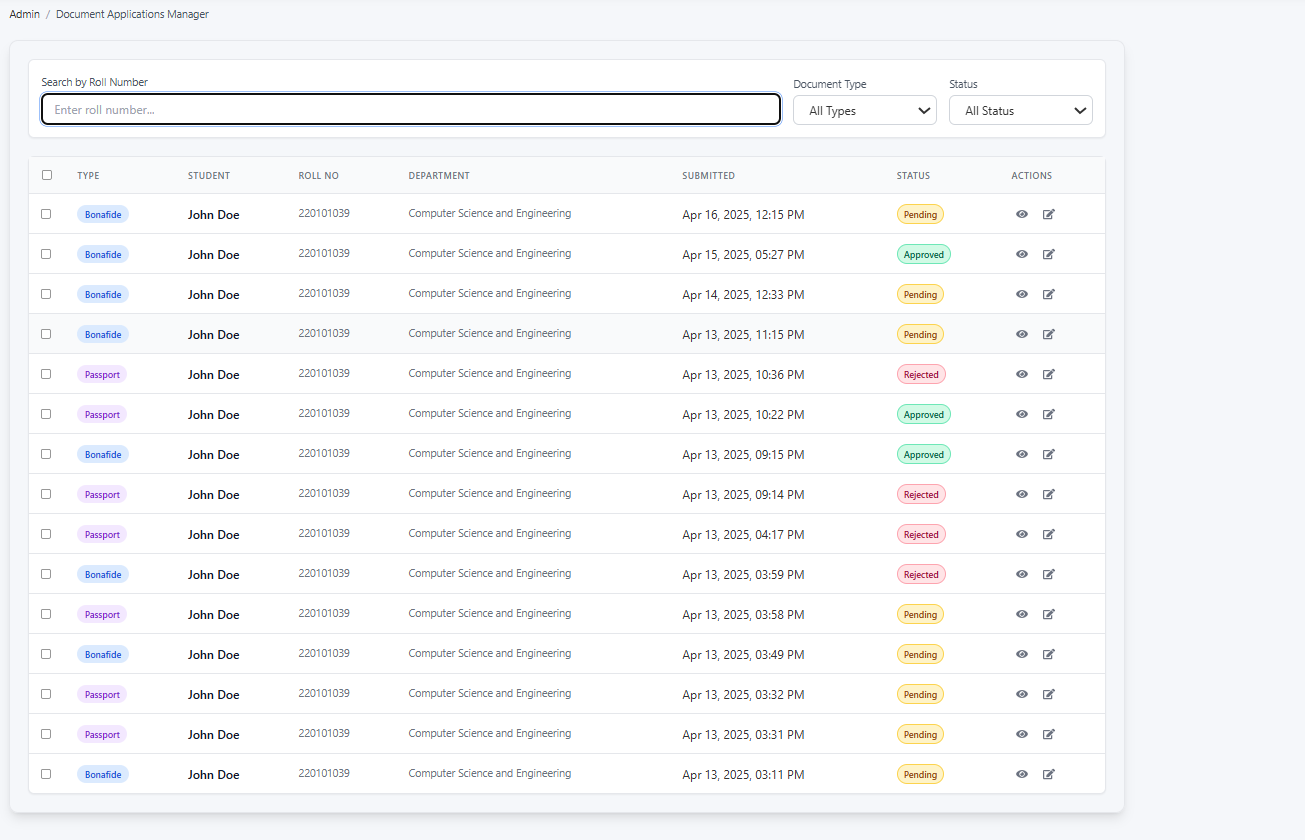Click Passport tag in Apr 13, 03:32 PM row
Image resolution: width=1305 pixels, height=840 pixels.
[x=102, y=694]
